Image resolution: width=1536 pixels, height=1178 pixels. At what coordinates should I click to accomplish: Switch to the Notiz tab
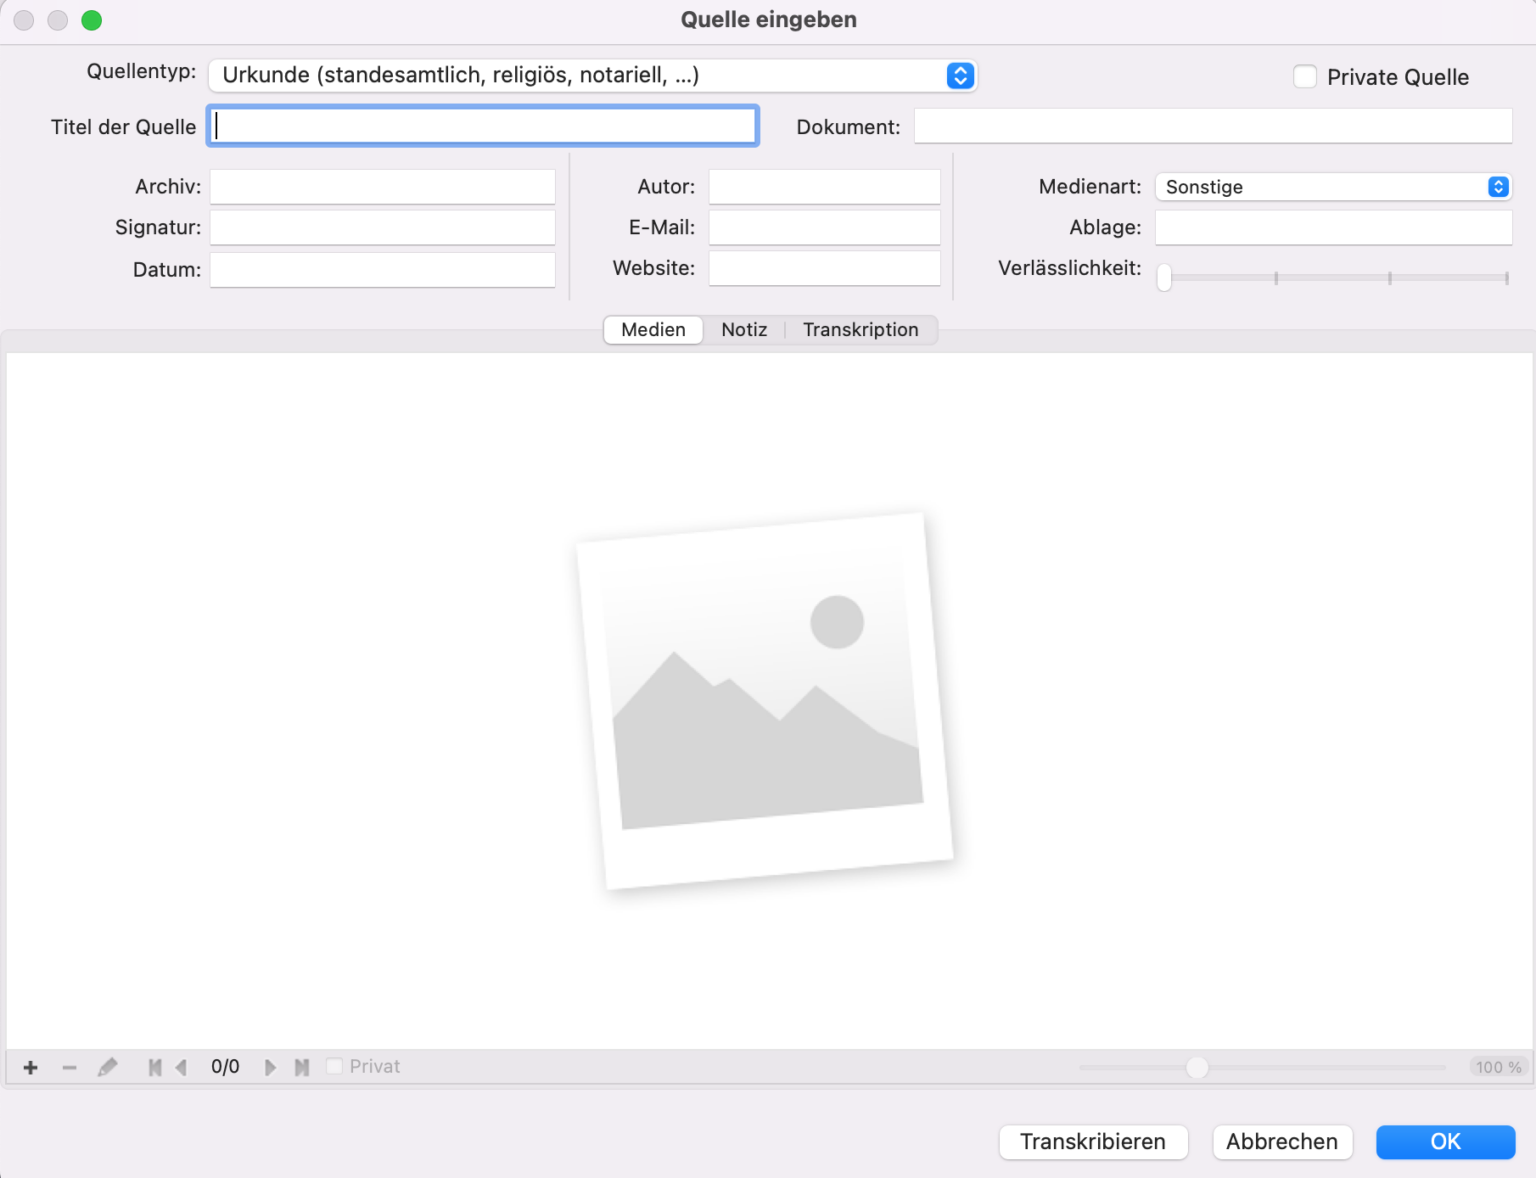[x=744, y=330]
